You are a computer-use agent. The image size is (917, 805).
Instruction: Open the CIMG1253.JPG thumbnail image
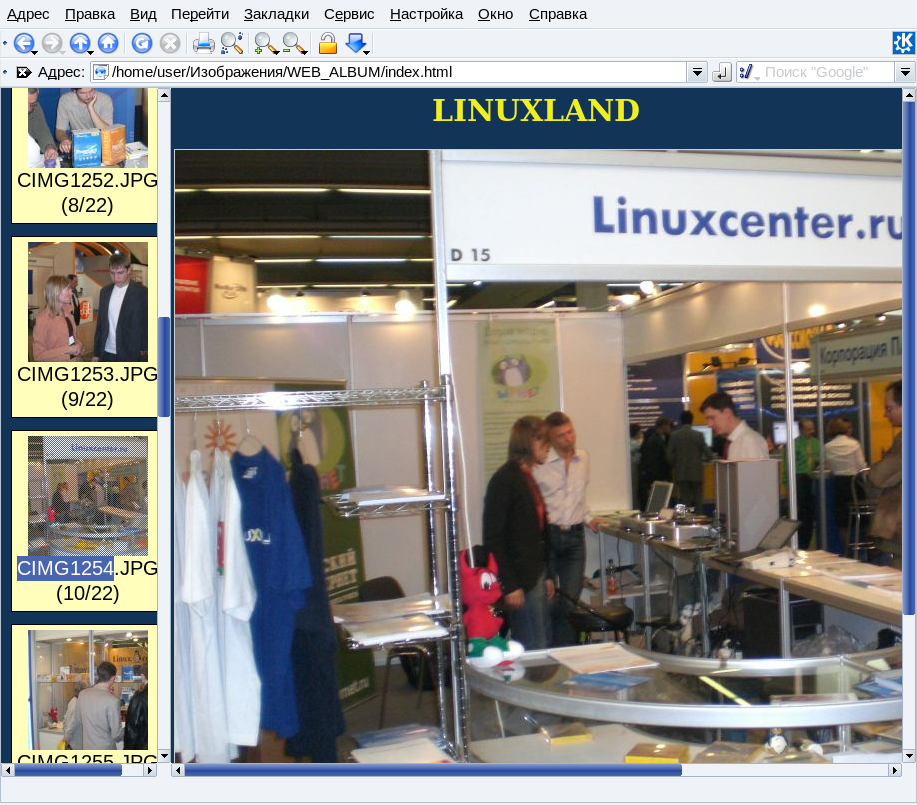point(87,301)
